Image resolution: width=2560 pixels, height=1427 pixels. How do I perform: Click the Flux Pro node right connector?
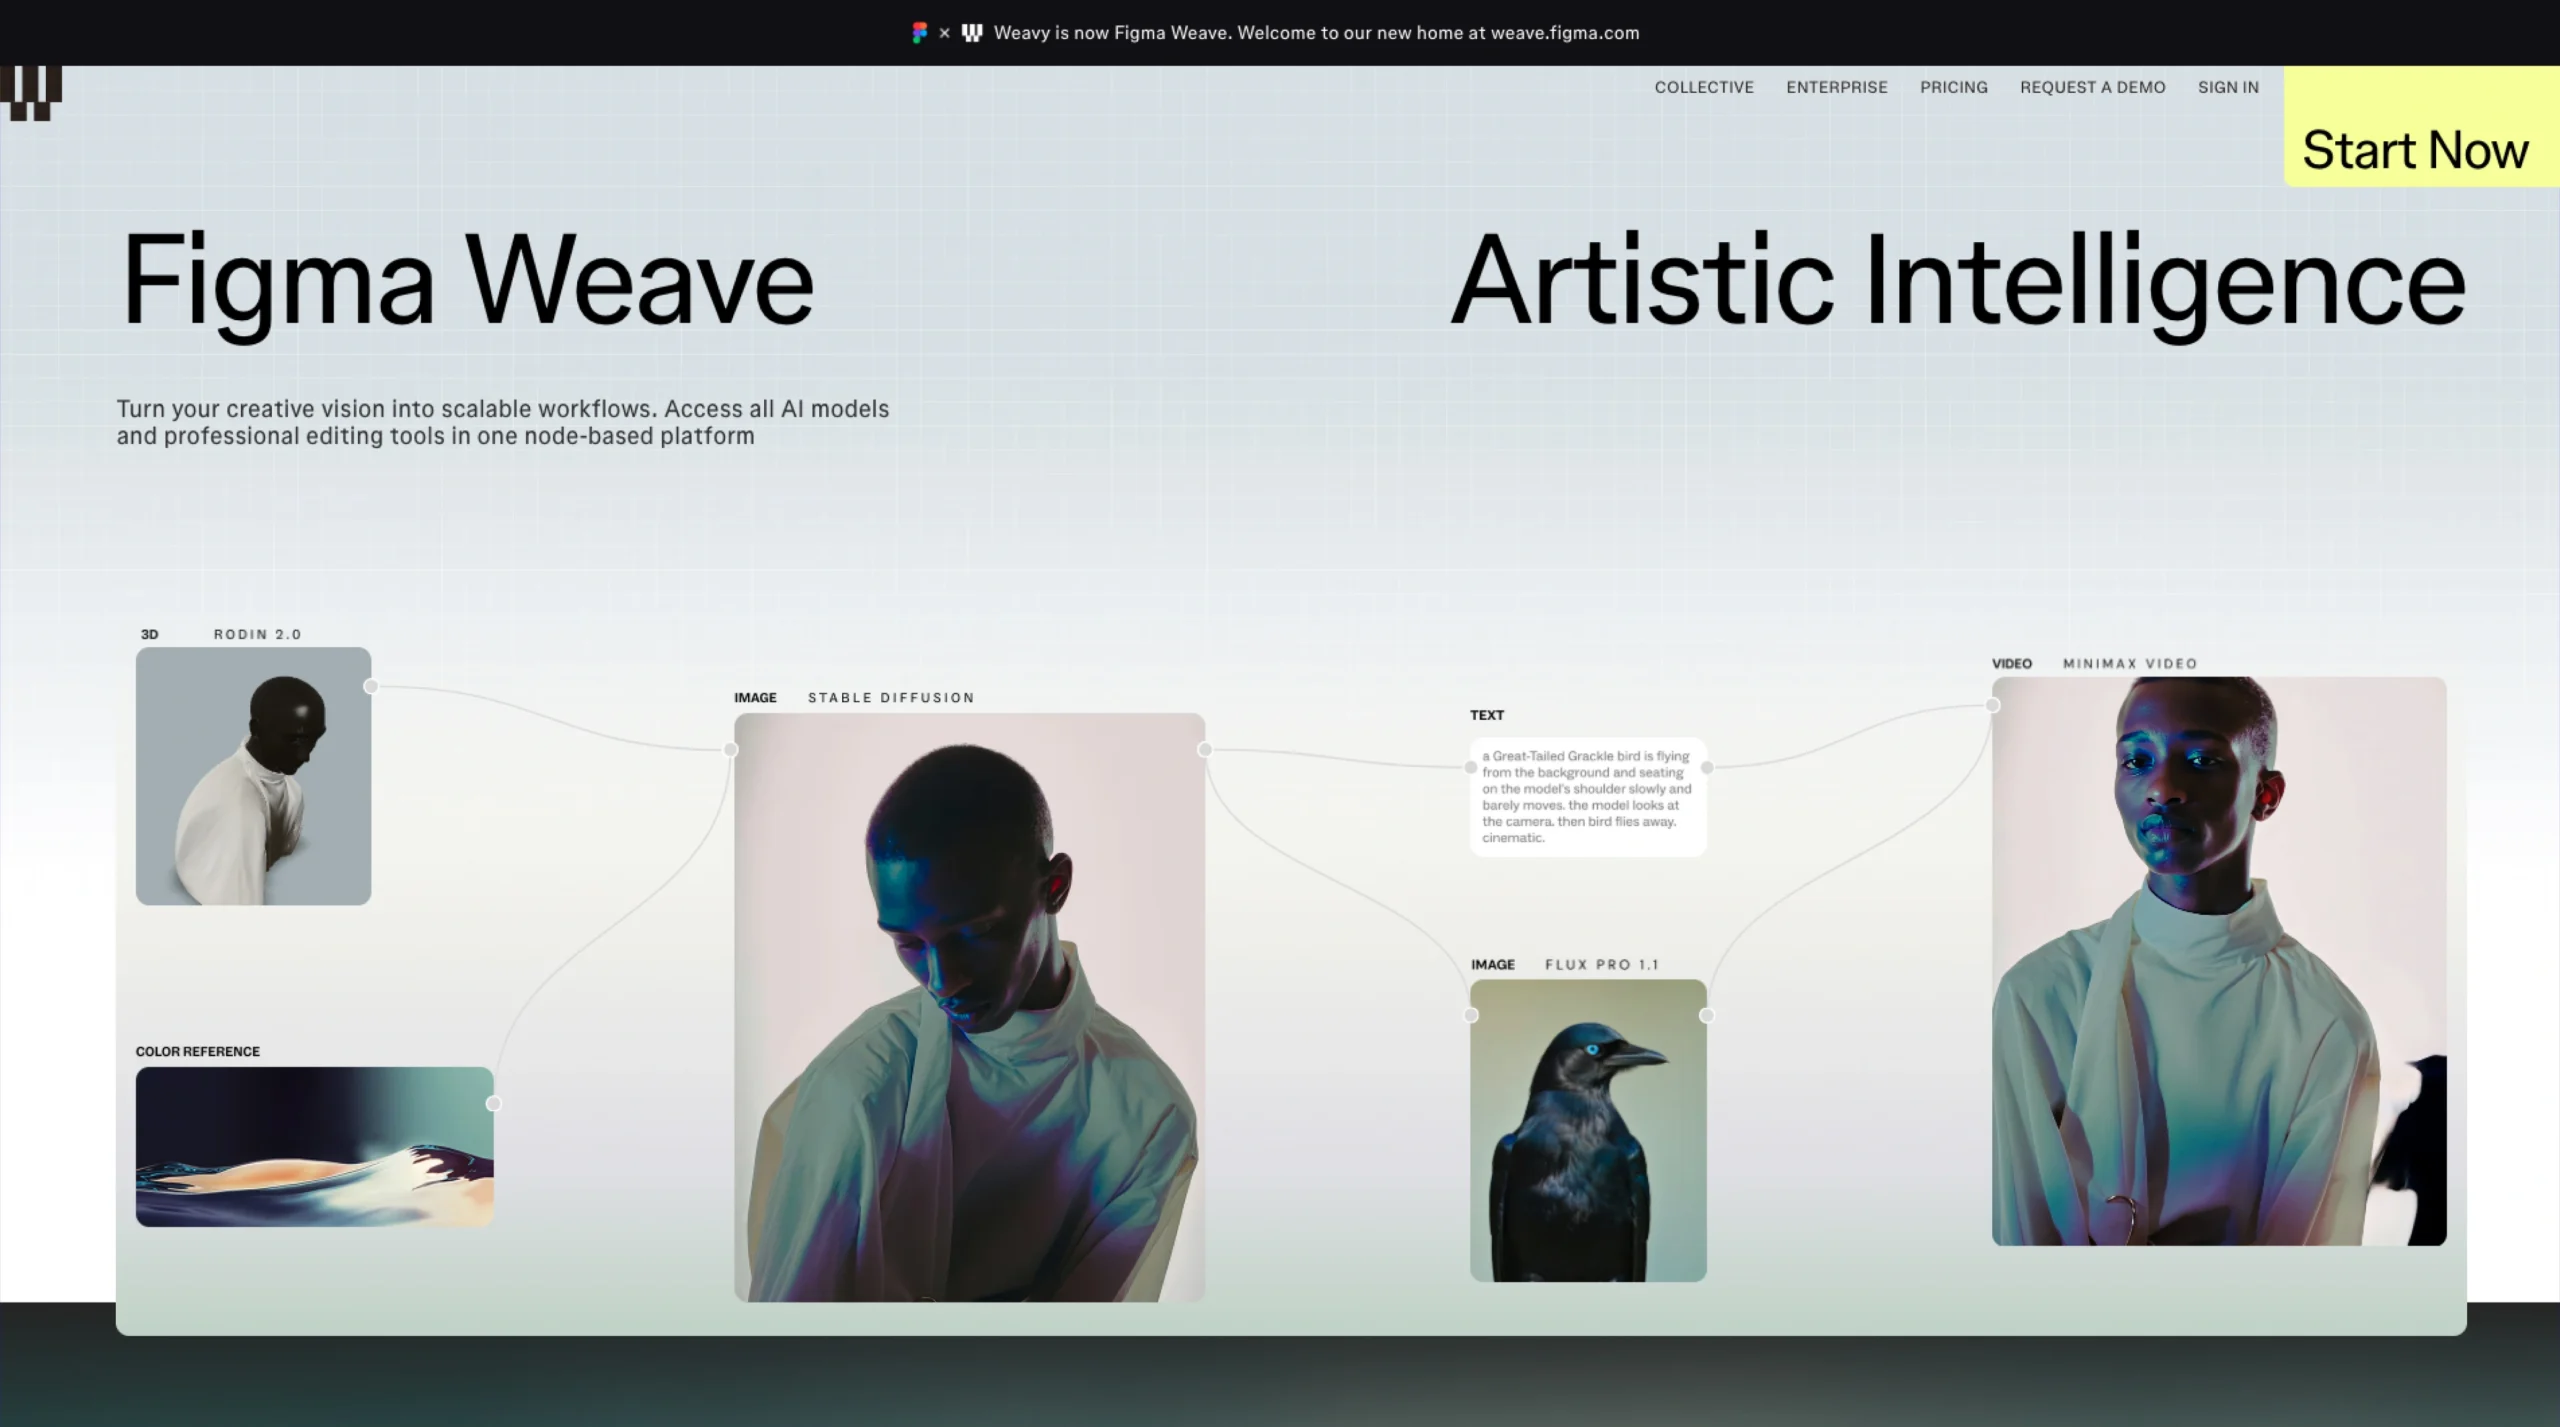(1707, 1015)
